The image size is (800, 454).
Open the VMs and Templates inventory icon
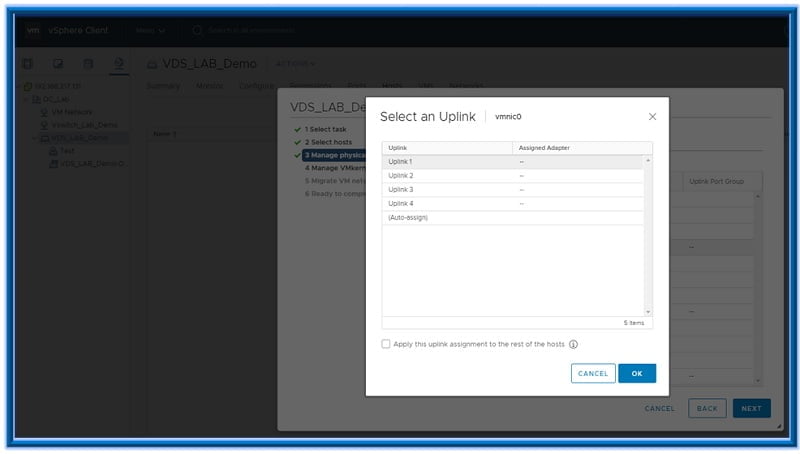pyautogui.click(x=58, y=64)
